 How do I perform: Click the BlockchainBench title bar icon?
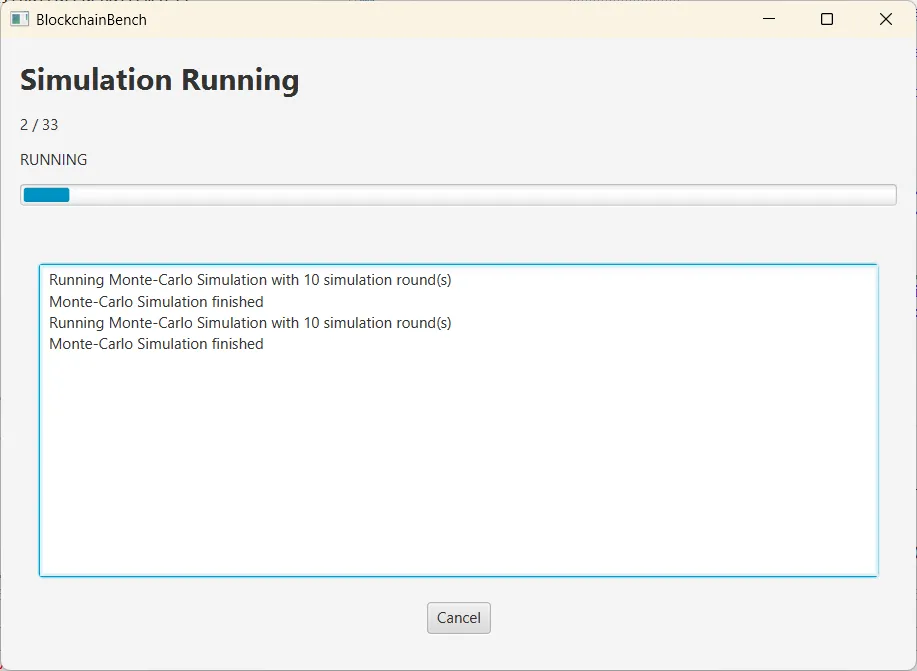point(19,19)
